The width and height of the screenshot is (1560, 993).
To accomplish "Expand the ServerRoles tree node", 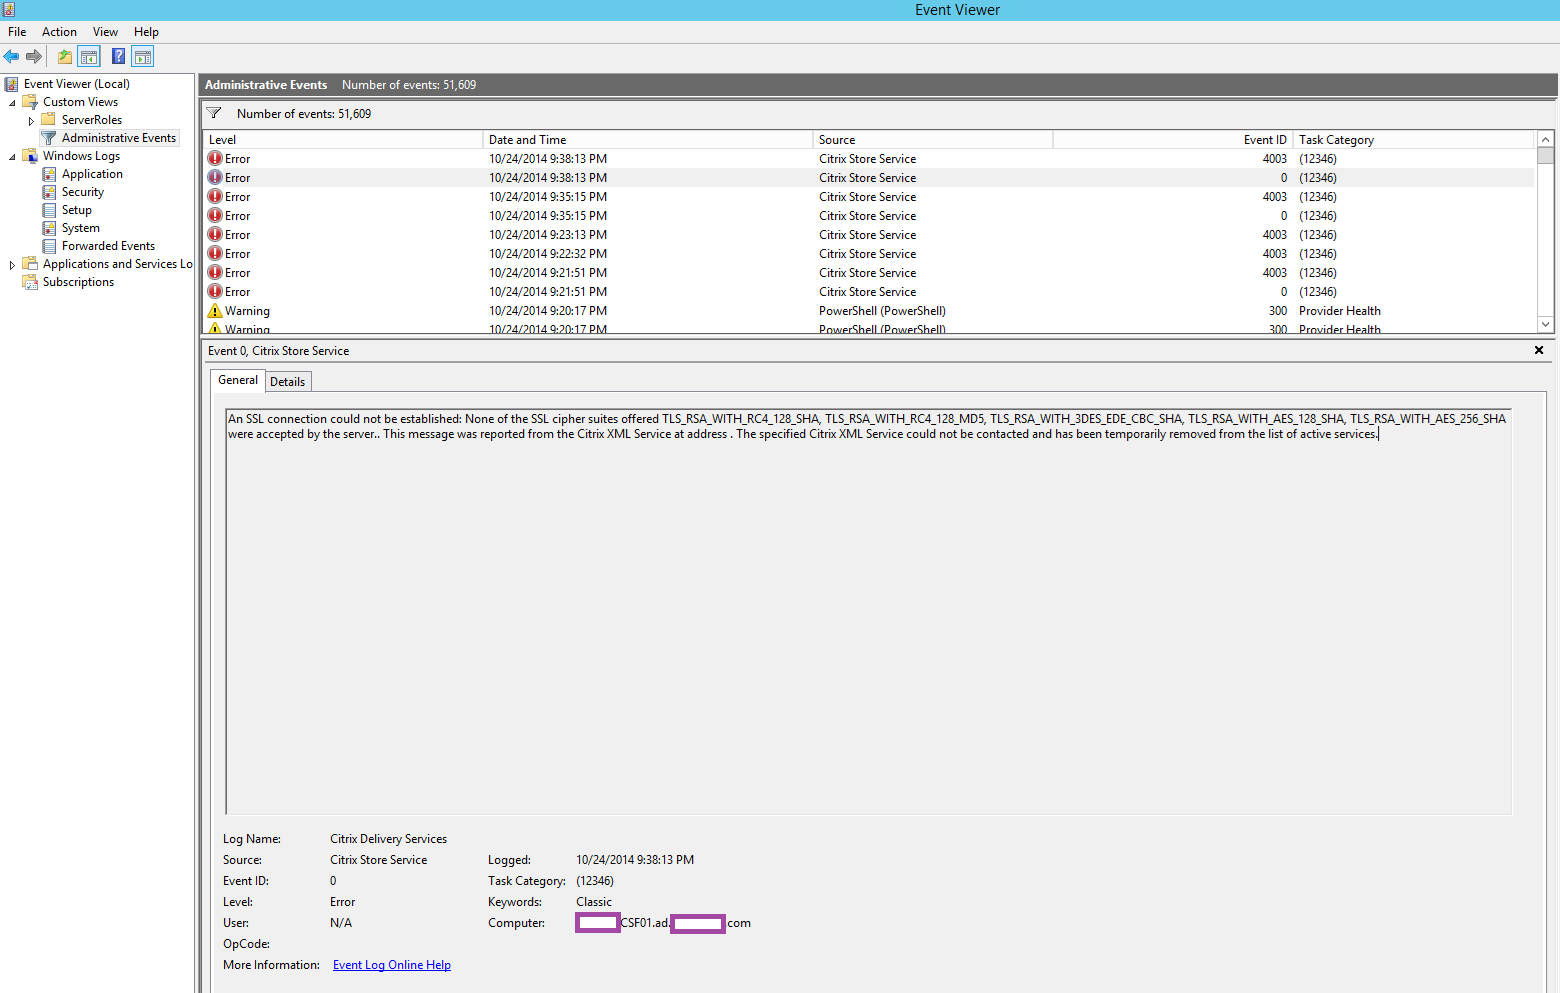I will tap(31, 120).
